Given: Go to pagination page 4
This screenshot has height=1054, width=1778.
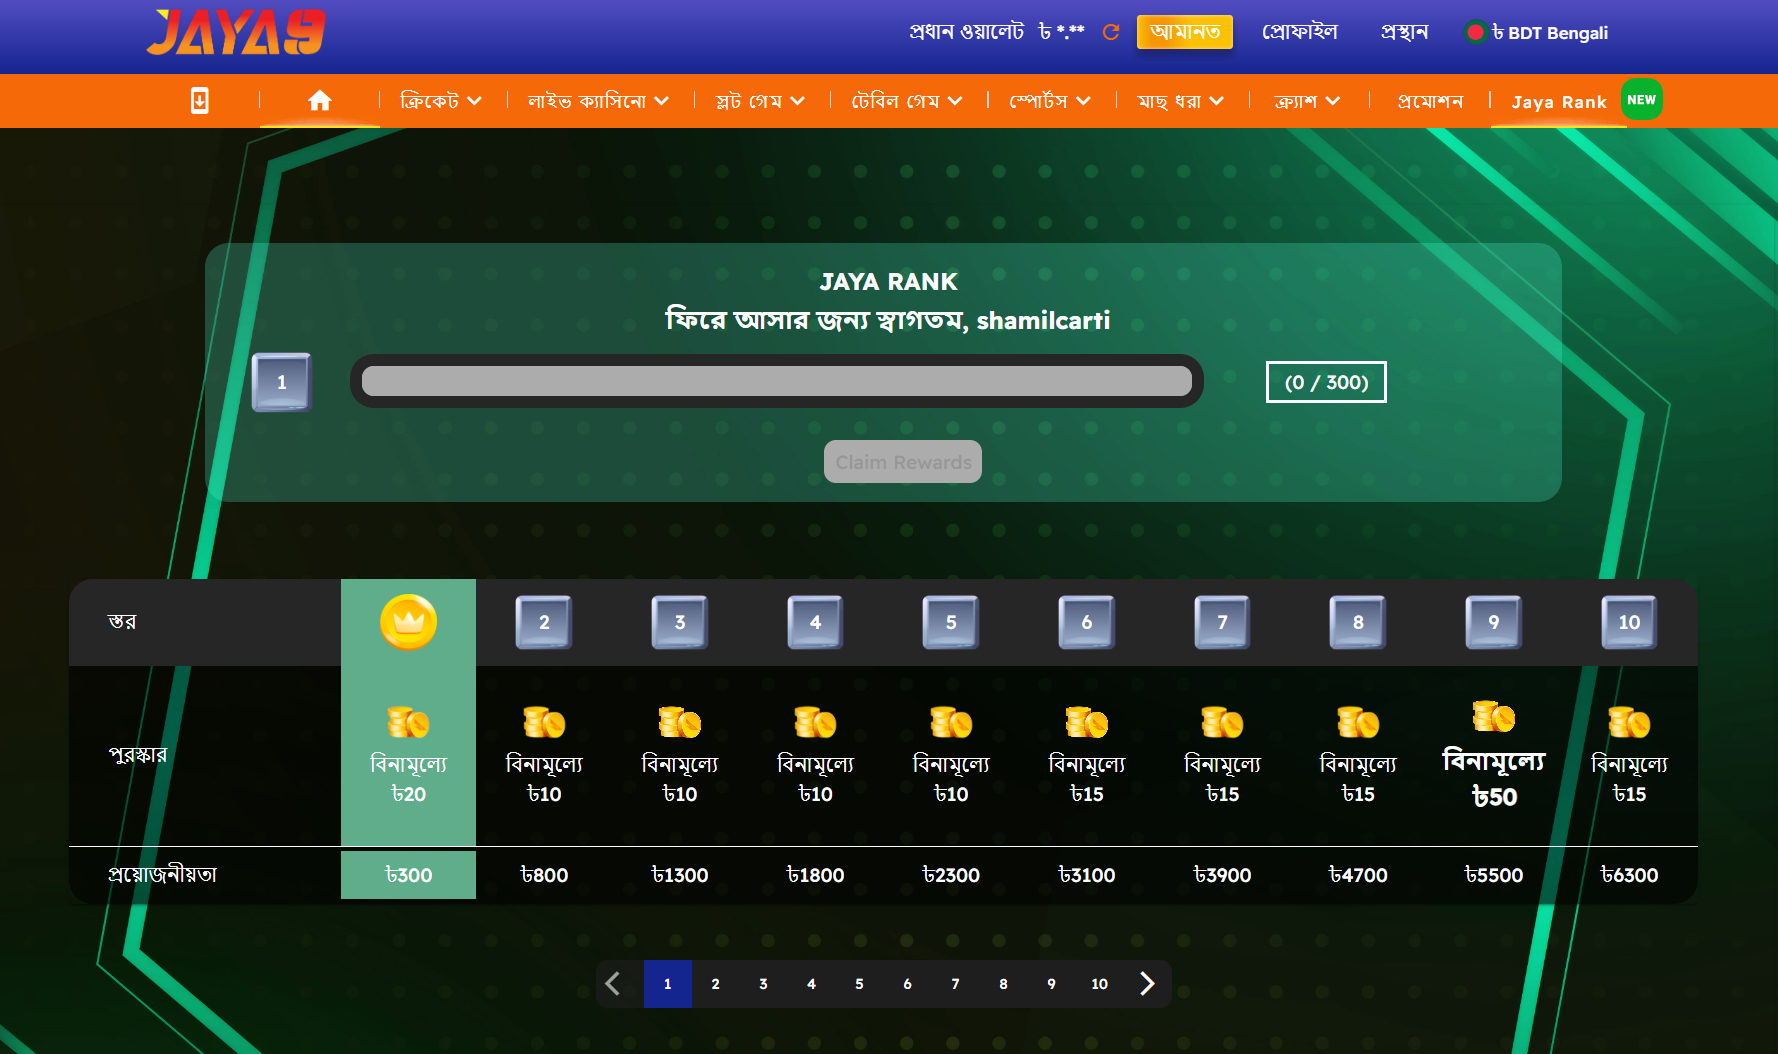Looking at the screenshot, I should tap(812, 984).
